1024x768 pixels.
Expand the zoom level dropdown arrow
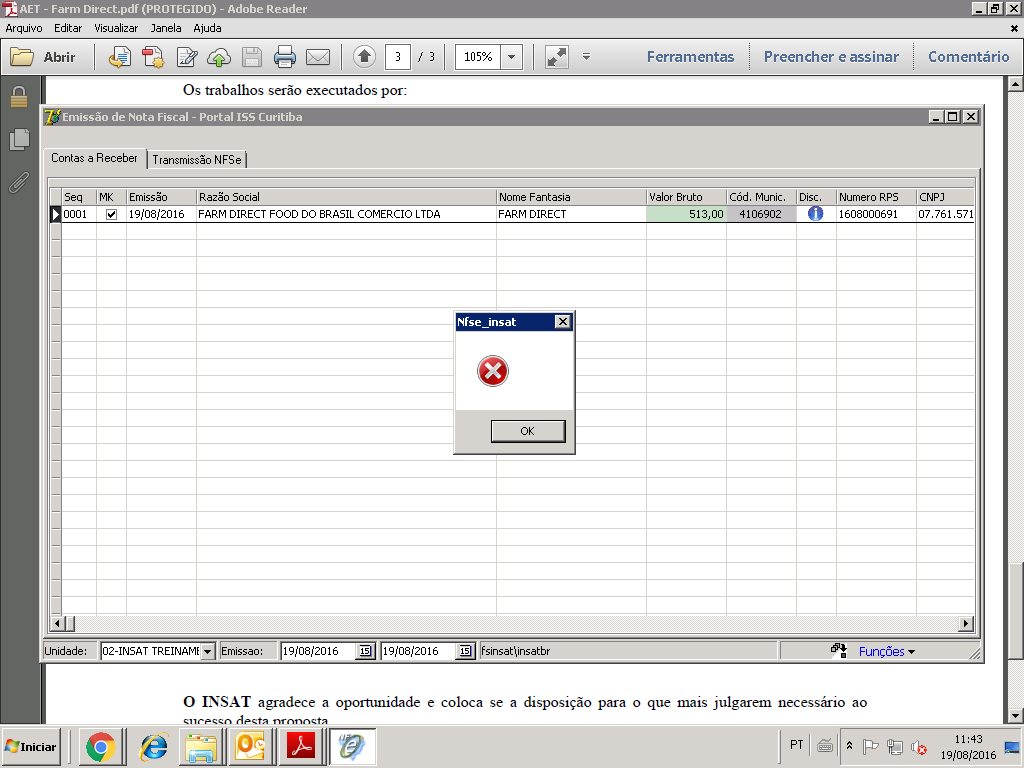(511, 57)
